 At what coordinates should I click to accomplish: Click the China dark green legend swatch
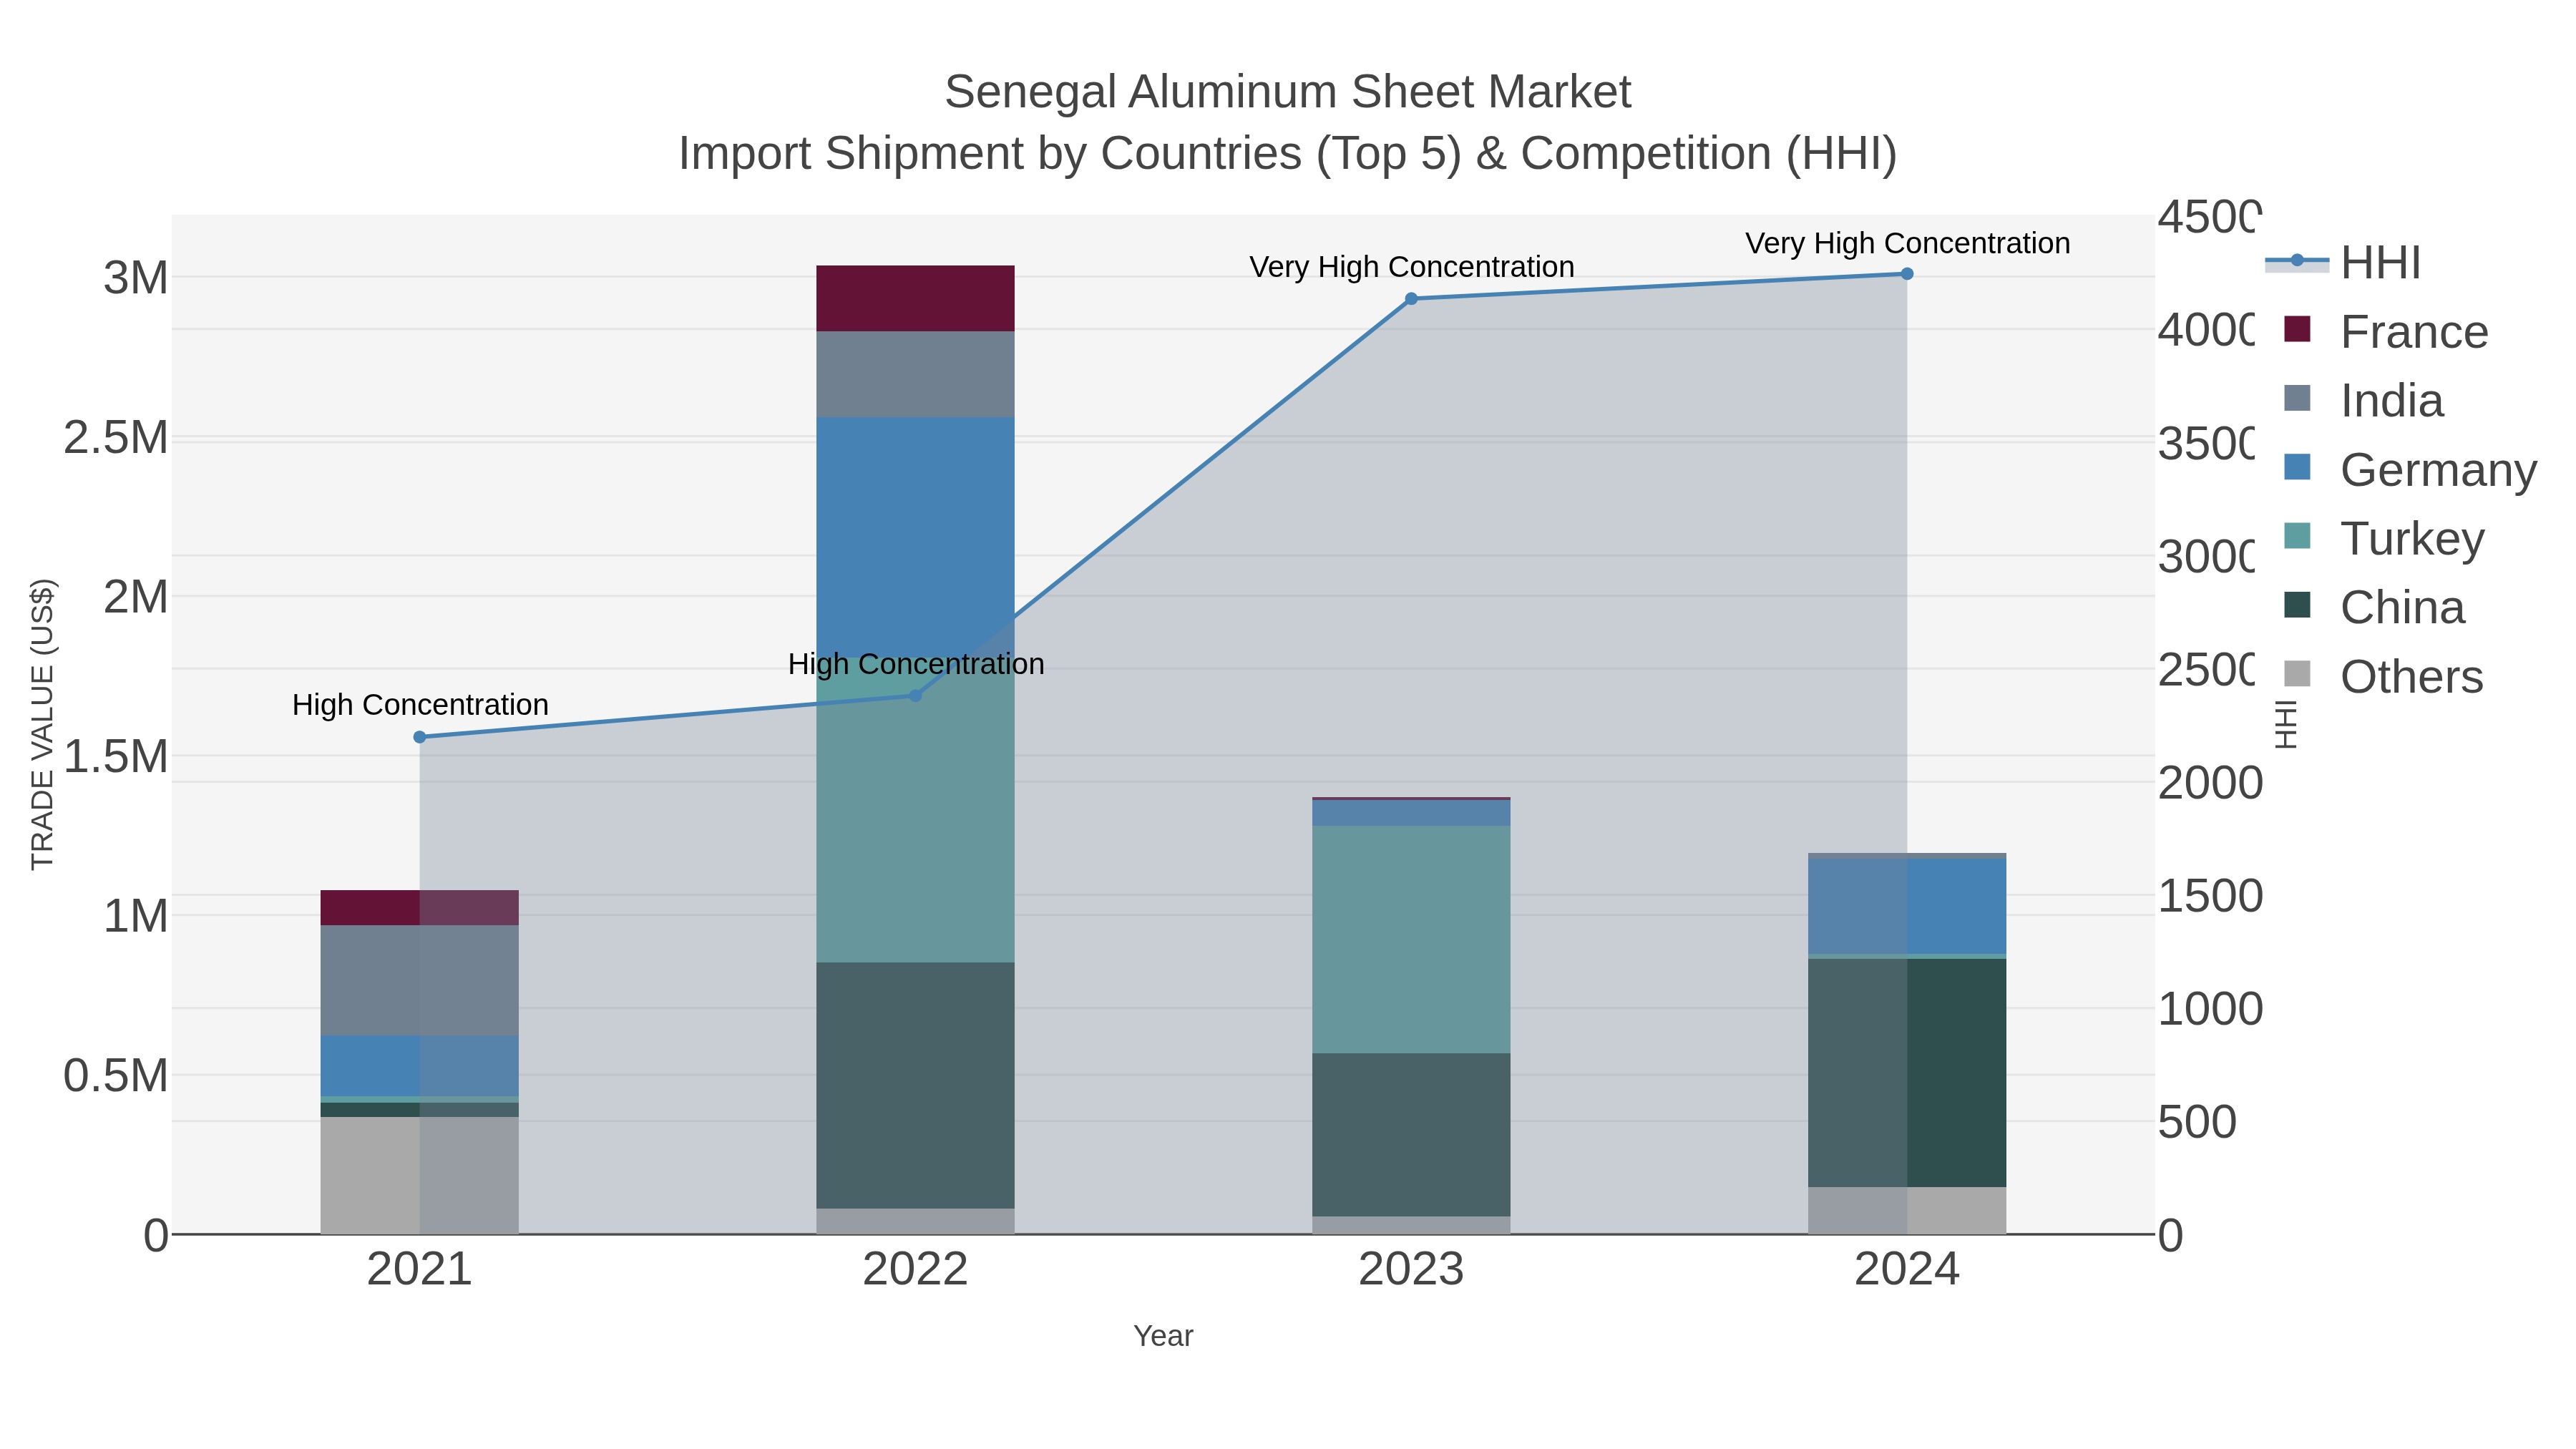[x=2298, y=605]
